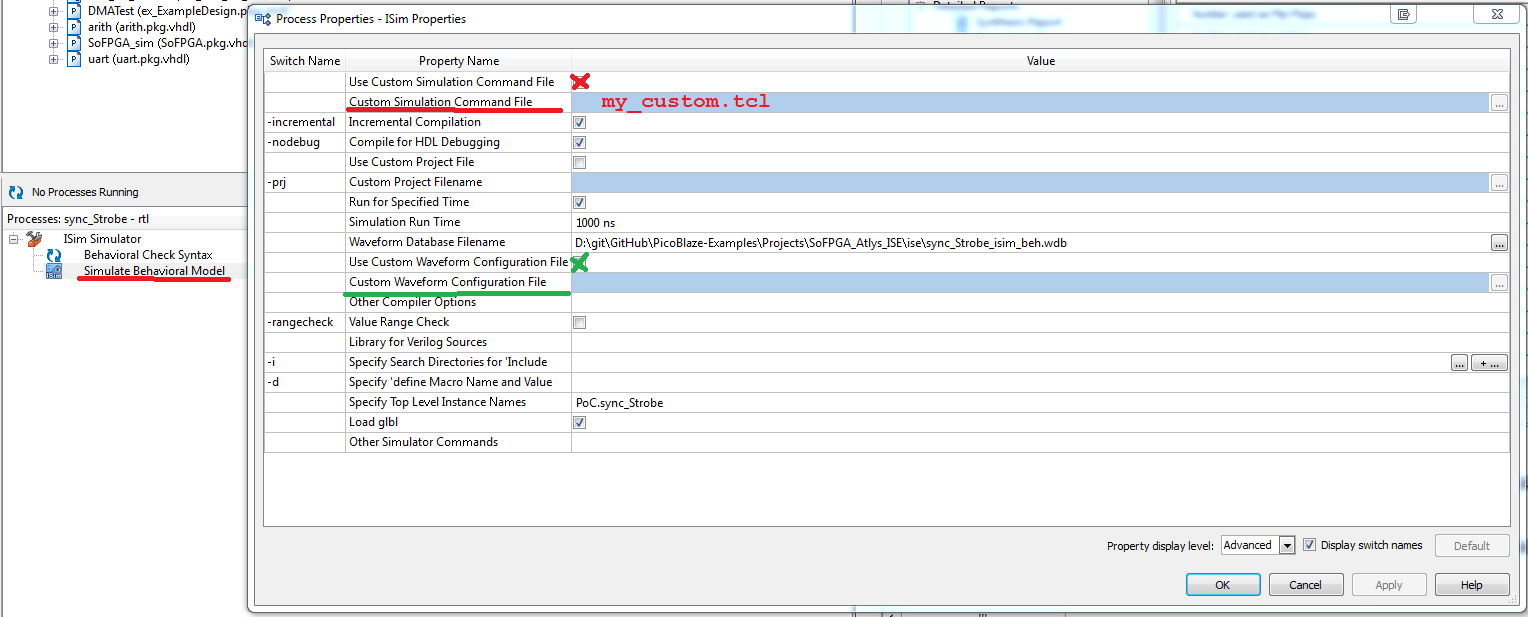
Task: Click the Custom Project Filename value field
Action: [x=1030, y=182]
